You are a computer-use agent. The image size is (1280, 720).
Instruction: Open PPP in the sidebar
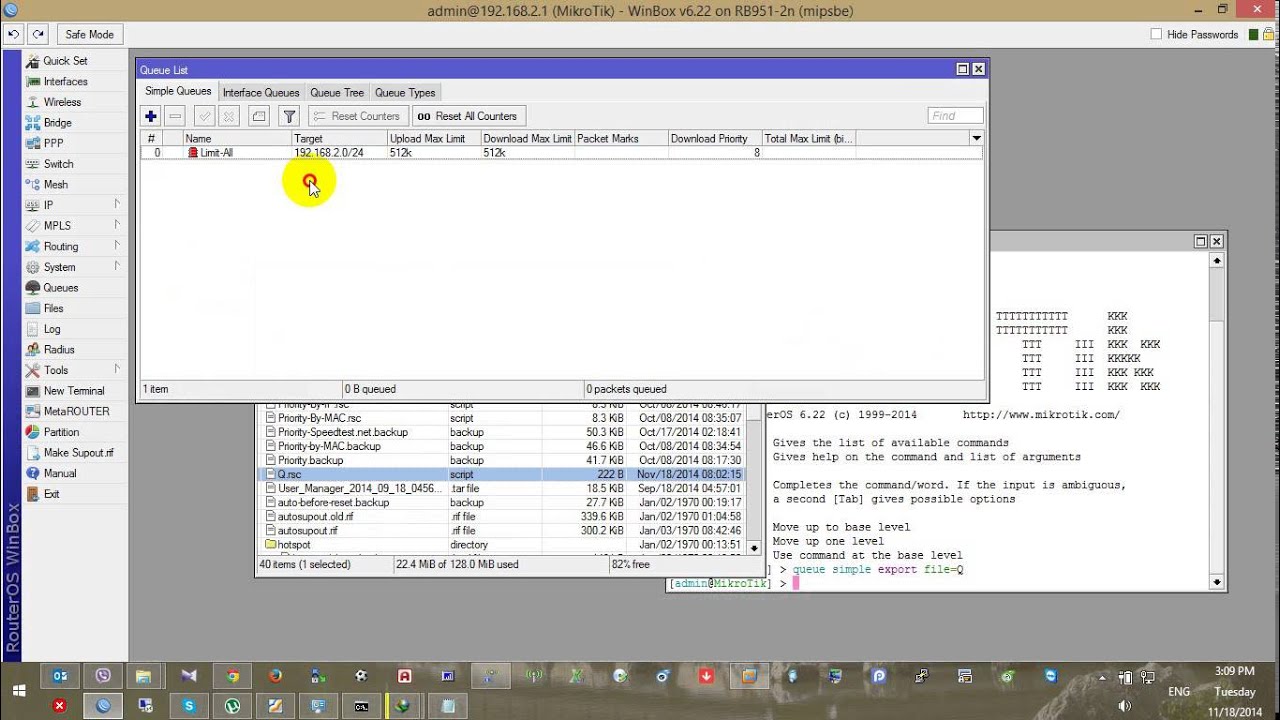[53, 143]
